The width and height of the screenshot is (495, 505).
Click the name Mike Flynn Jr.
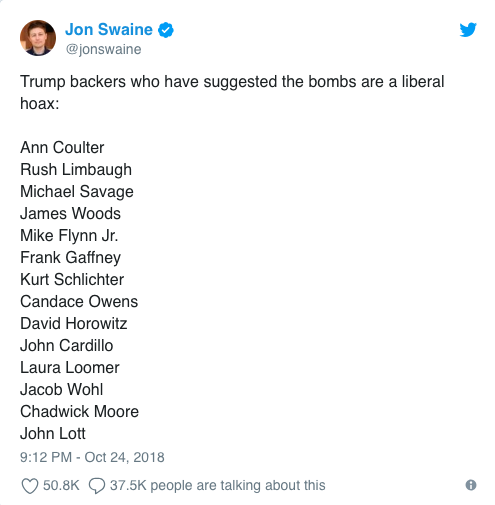pos(69,236)
